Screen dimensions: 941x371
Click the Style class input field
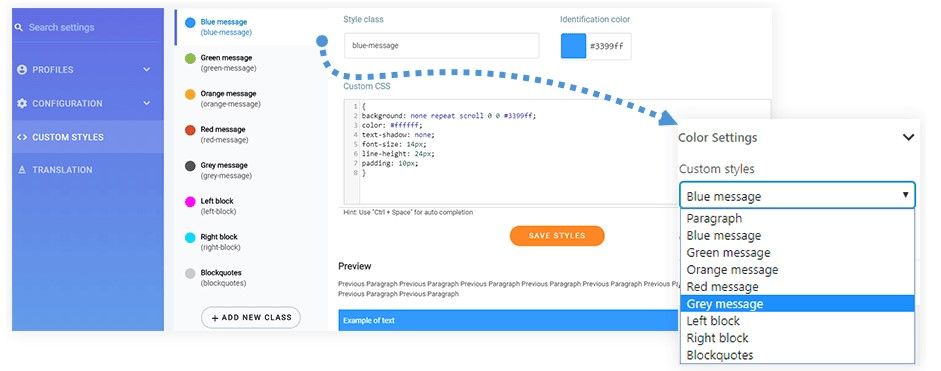[x=442, y=46]
